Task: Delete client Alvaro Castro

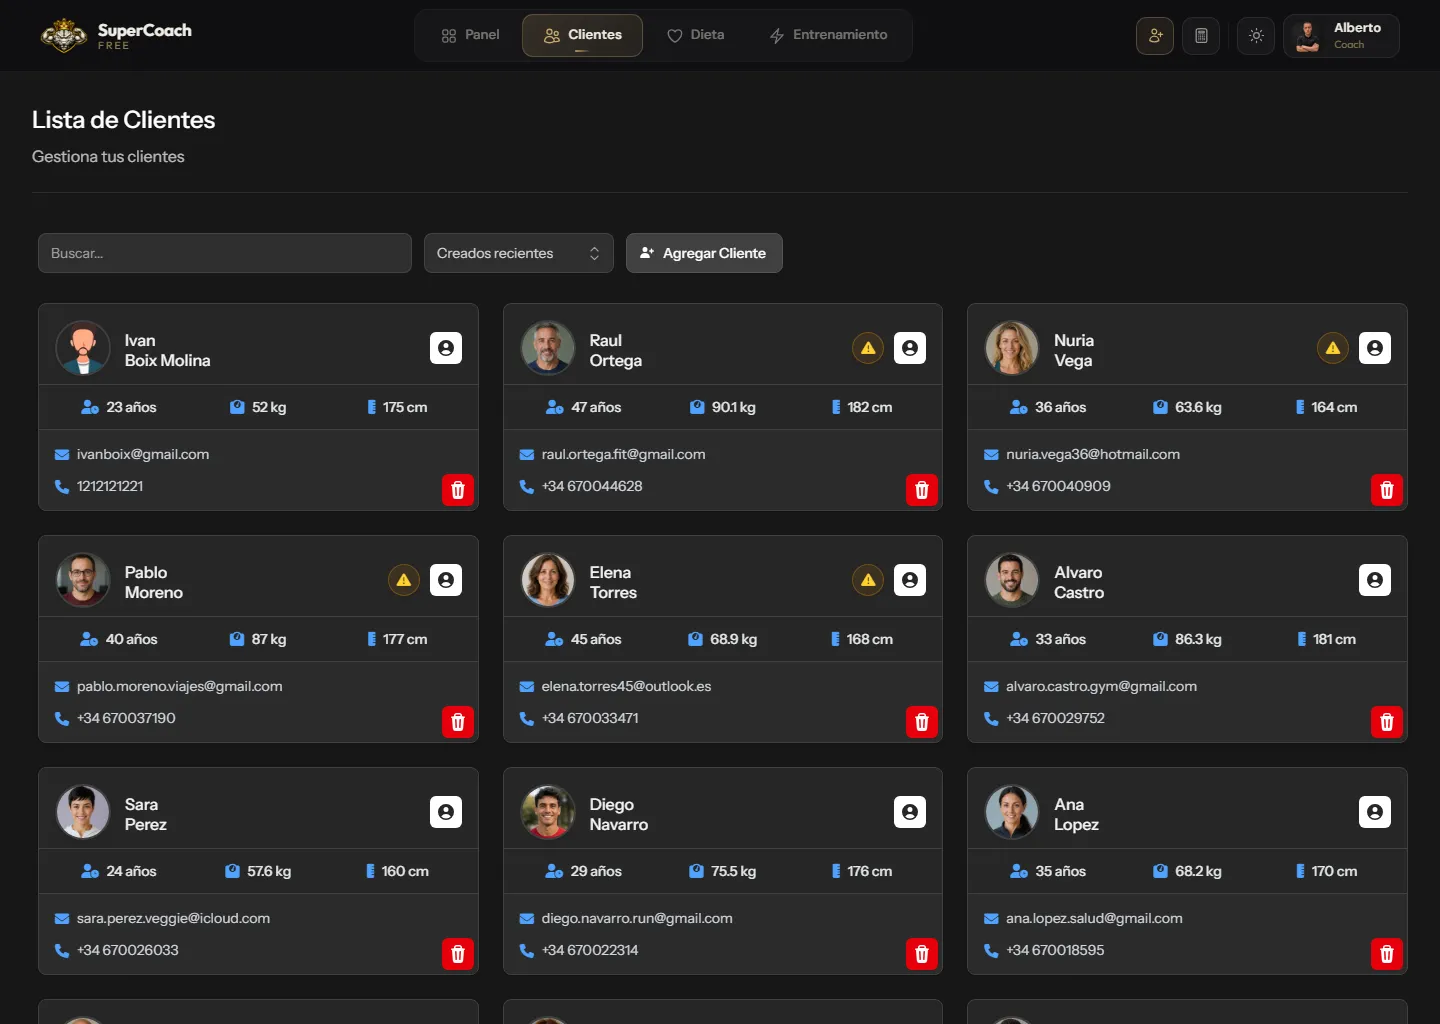Action: pos(1387,722)
